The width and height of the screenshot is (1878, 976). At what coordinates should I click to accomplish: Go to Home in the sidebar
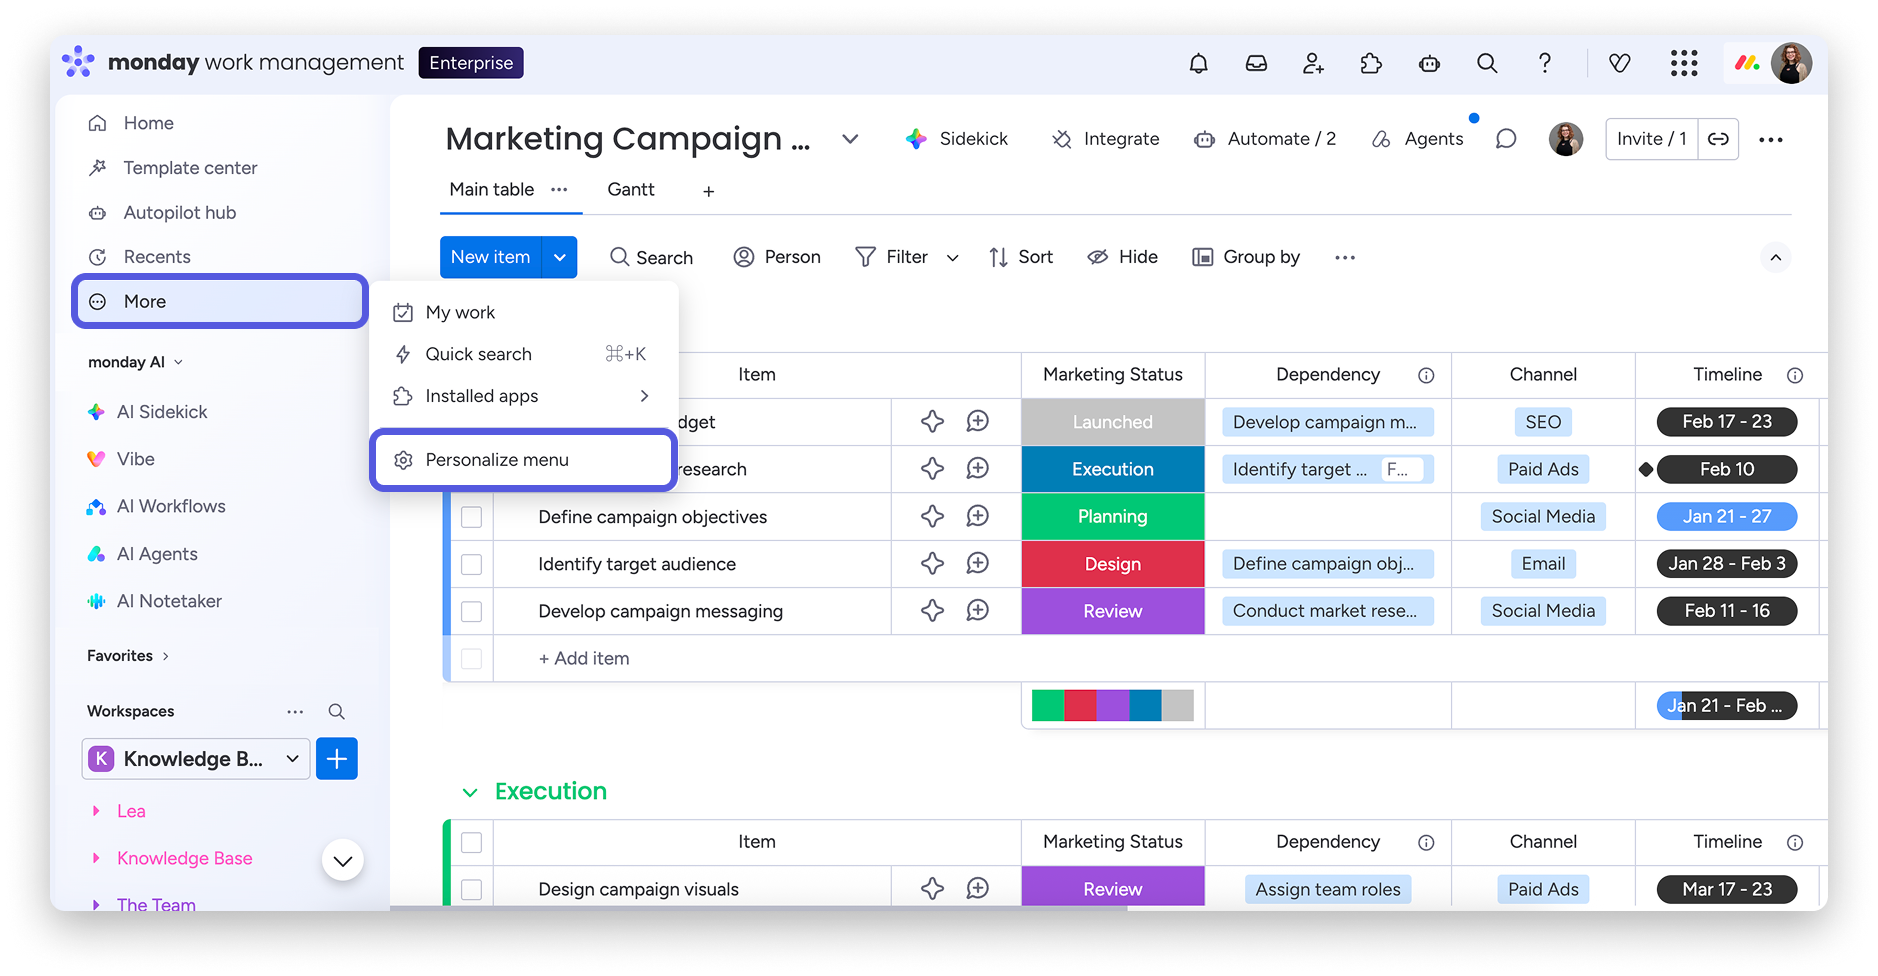(149, 123)
